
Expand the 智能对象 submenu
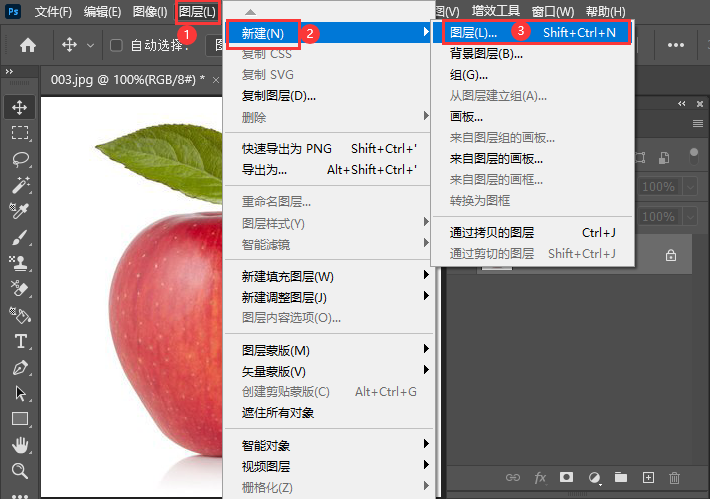(426, 444)
